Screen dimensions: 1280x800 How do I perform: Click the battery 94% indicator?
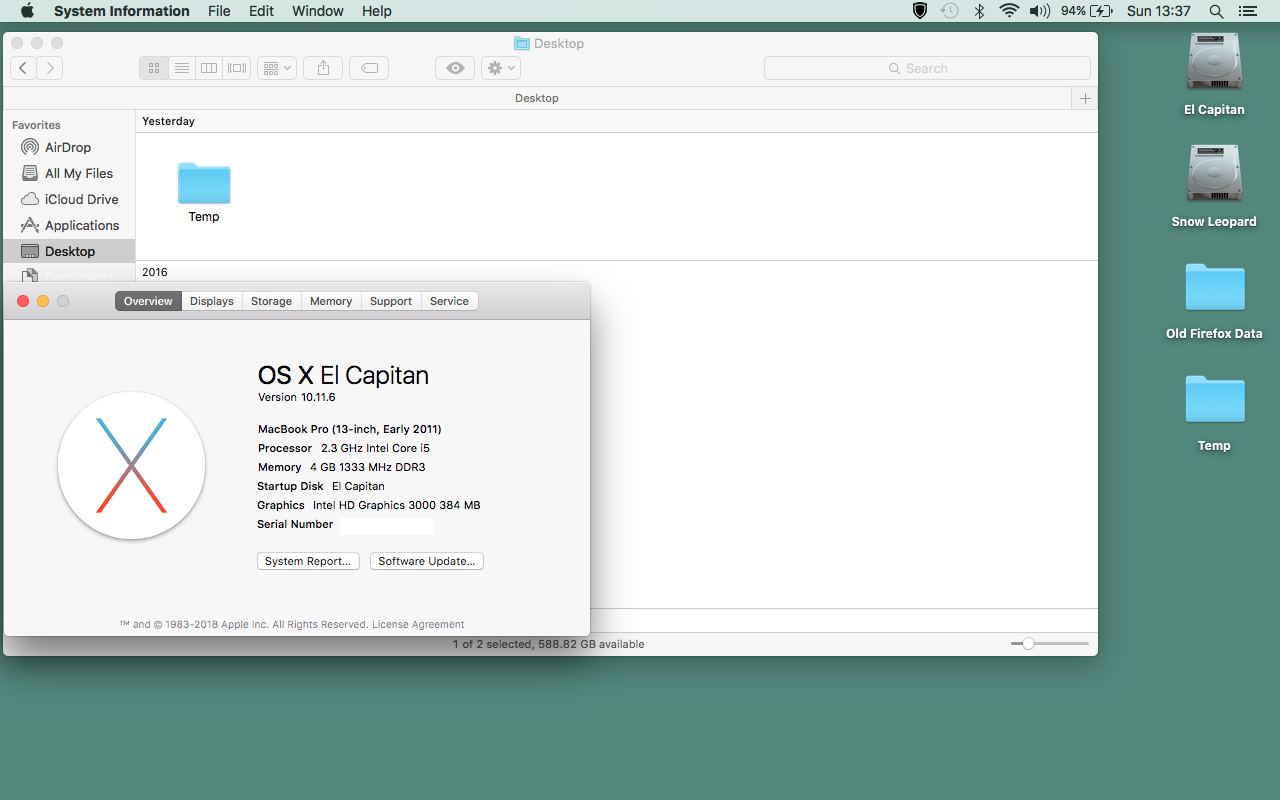(x=1087, y=11)
